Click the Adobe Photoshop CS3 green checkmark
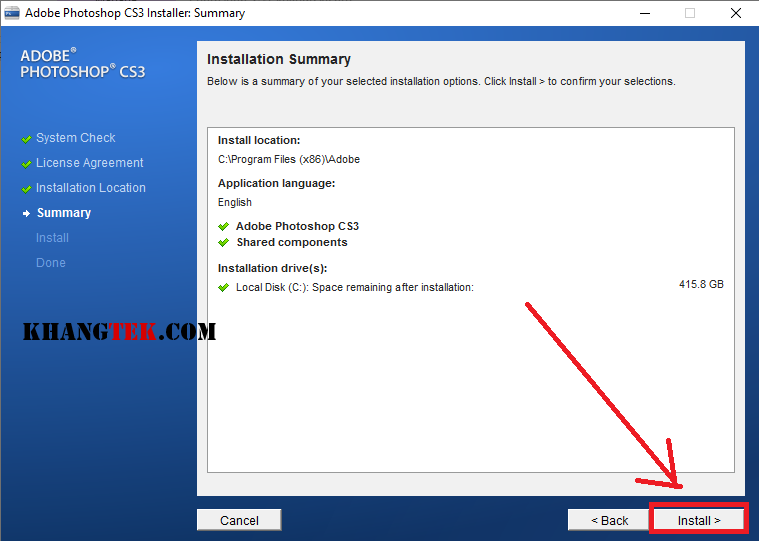The width and height of the screenshot is (759, 541). click(224, 227)
